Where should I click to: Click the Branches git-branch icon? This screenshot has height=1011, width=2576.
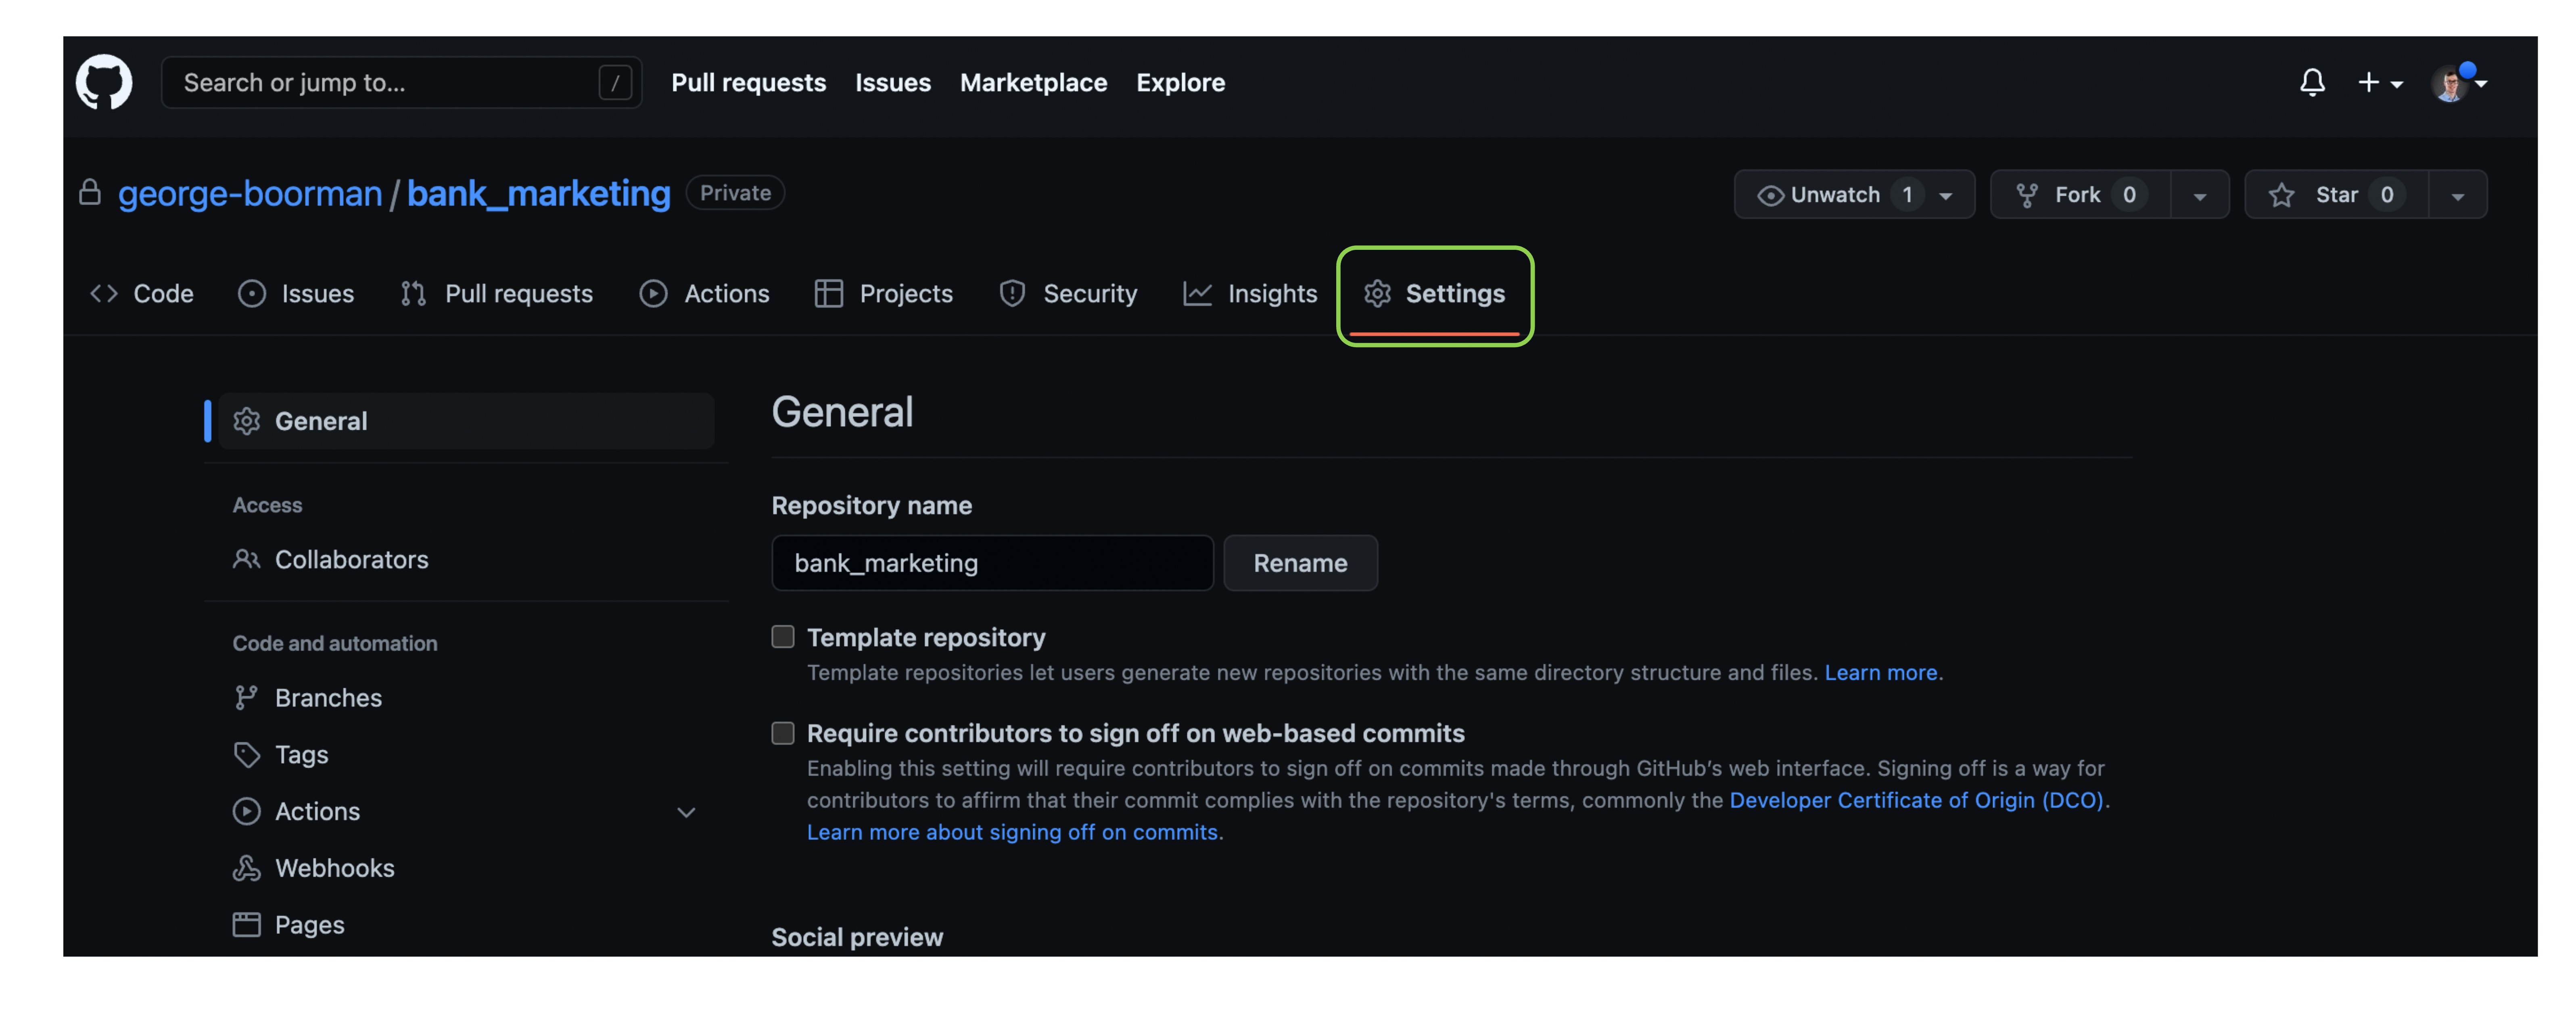[246, 697]
